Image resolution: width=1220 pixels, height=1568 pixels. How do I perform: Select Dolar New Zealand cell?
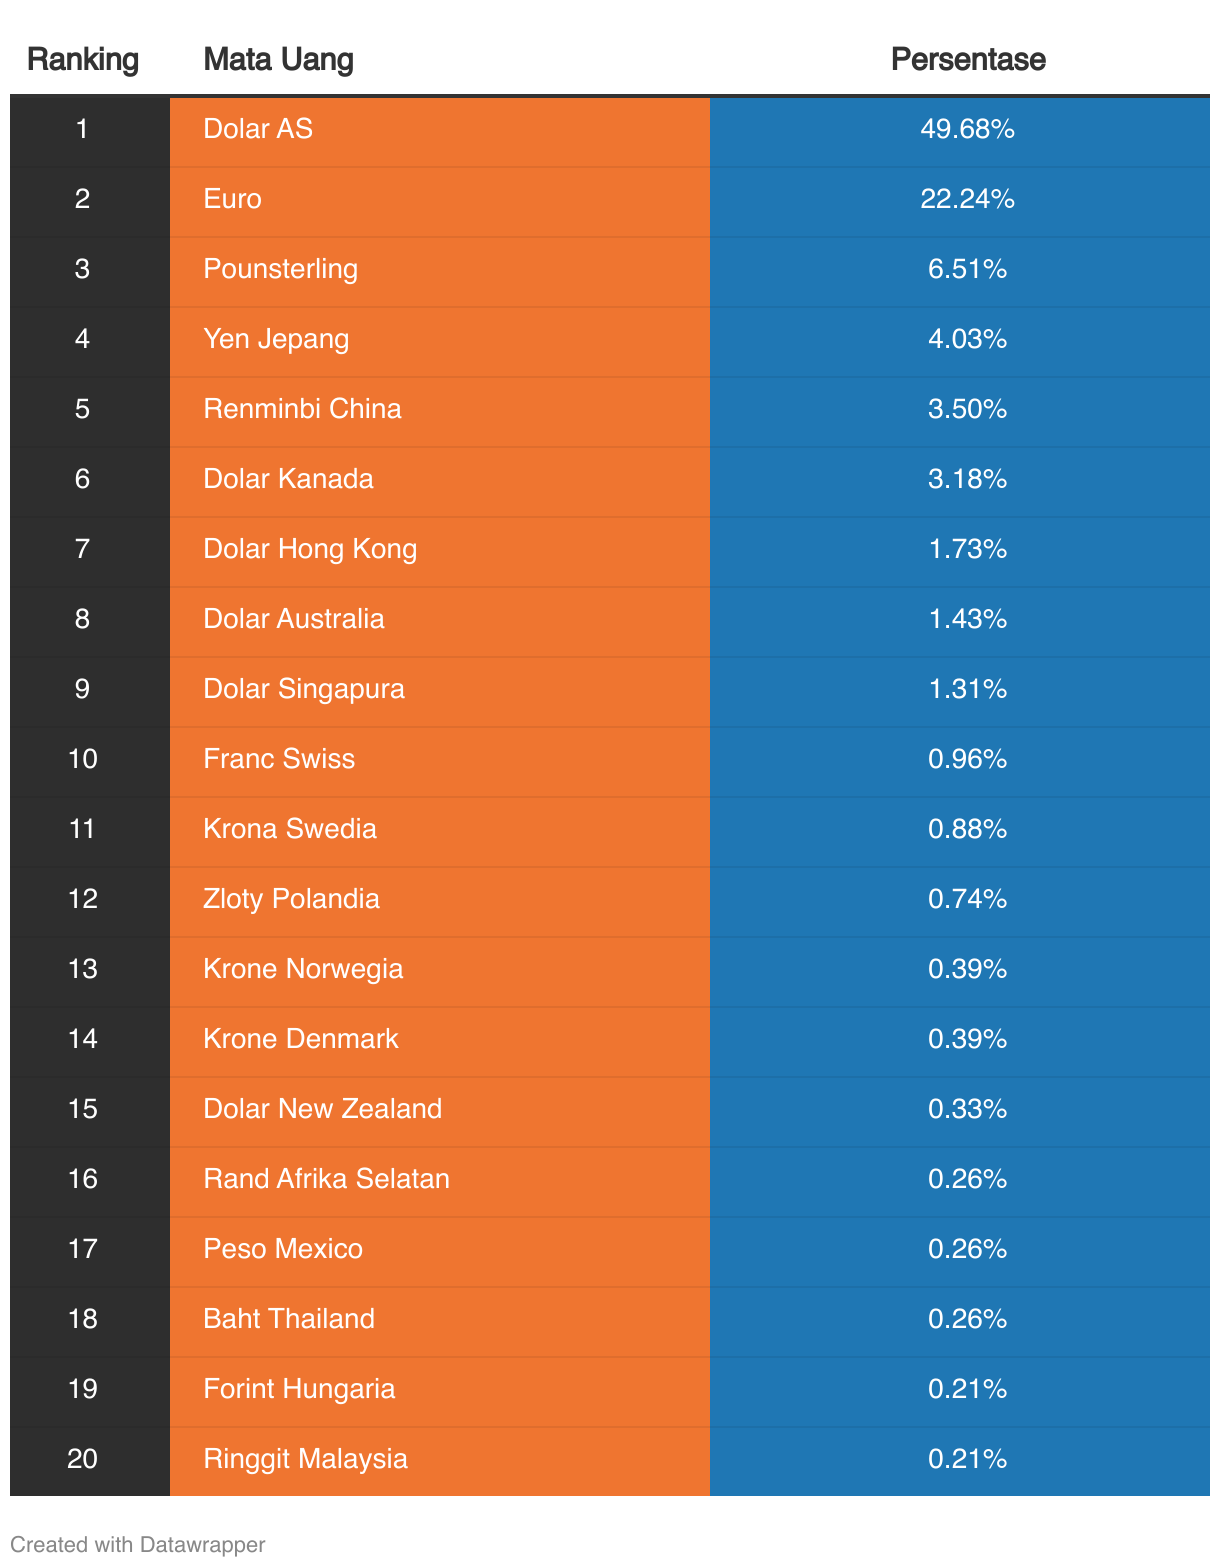(322, 1109)
